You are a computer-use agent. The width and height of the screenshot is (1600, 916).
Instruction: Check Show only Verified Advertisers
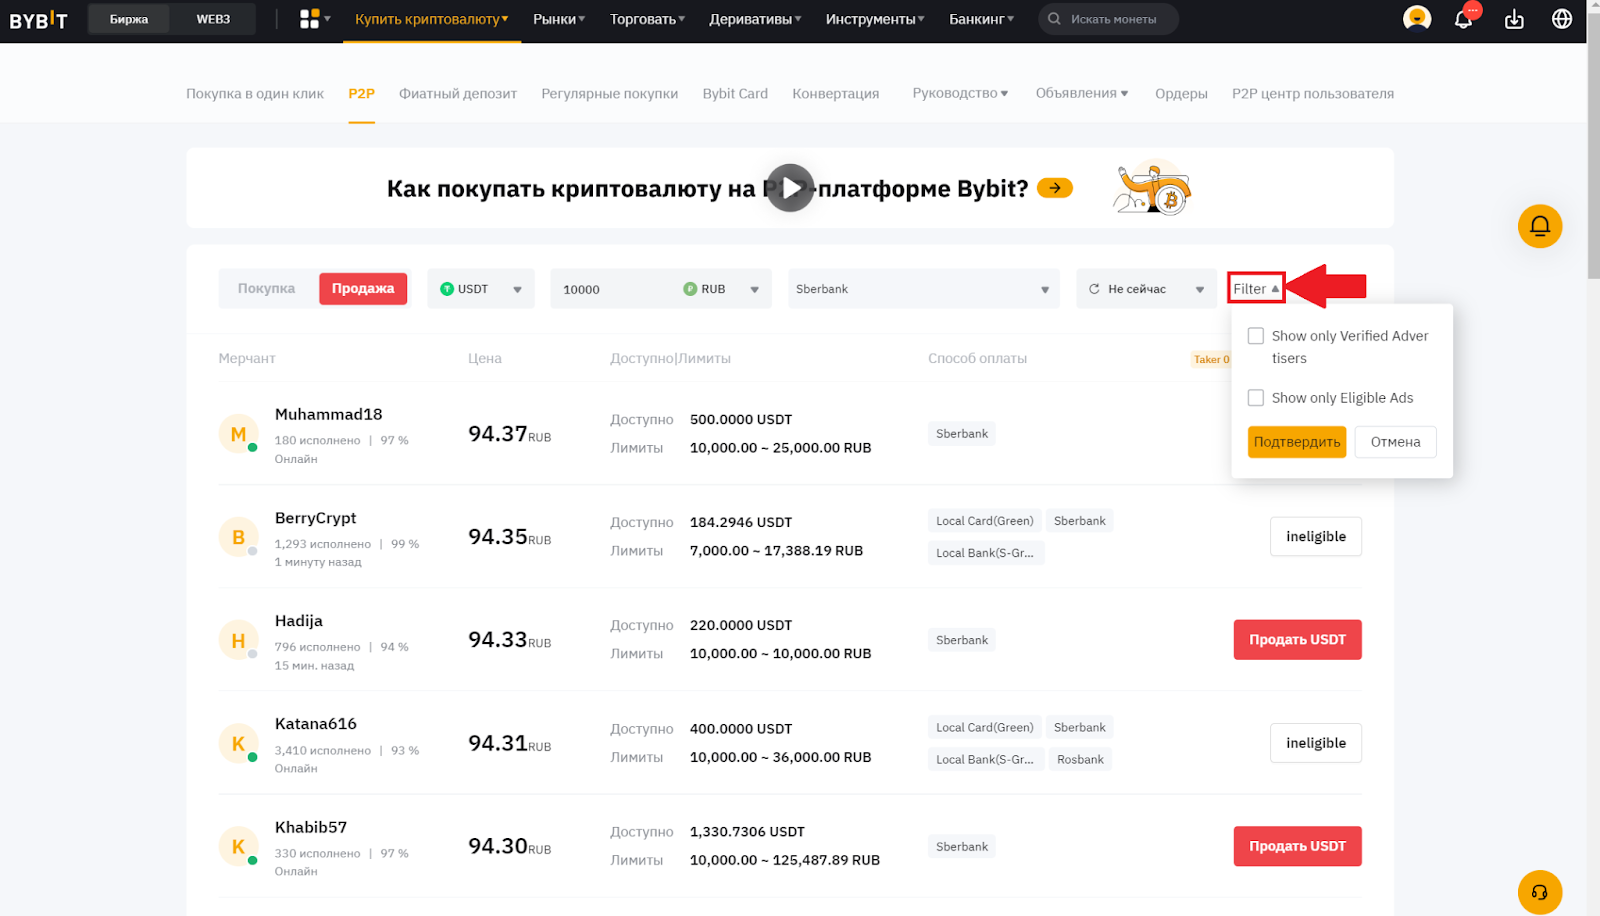[x=1256, y=336]
